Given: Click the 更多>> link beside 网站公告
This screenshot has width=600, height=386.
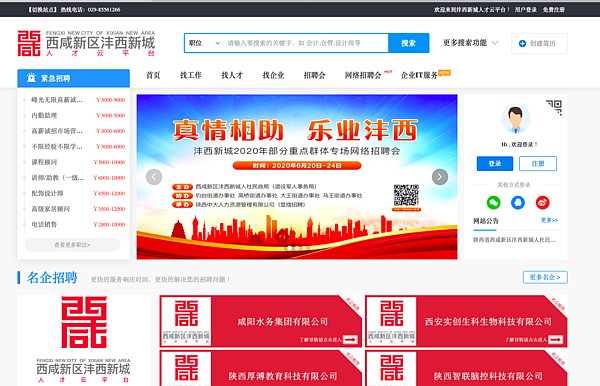Looking at the screenshot, I should pos(549,220).
